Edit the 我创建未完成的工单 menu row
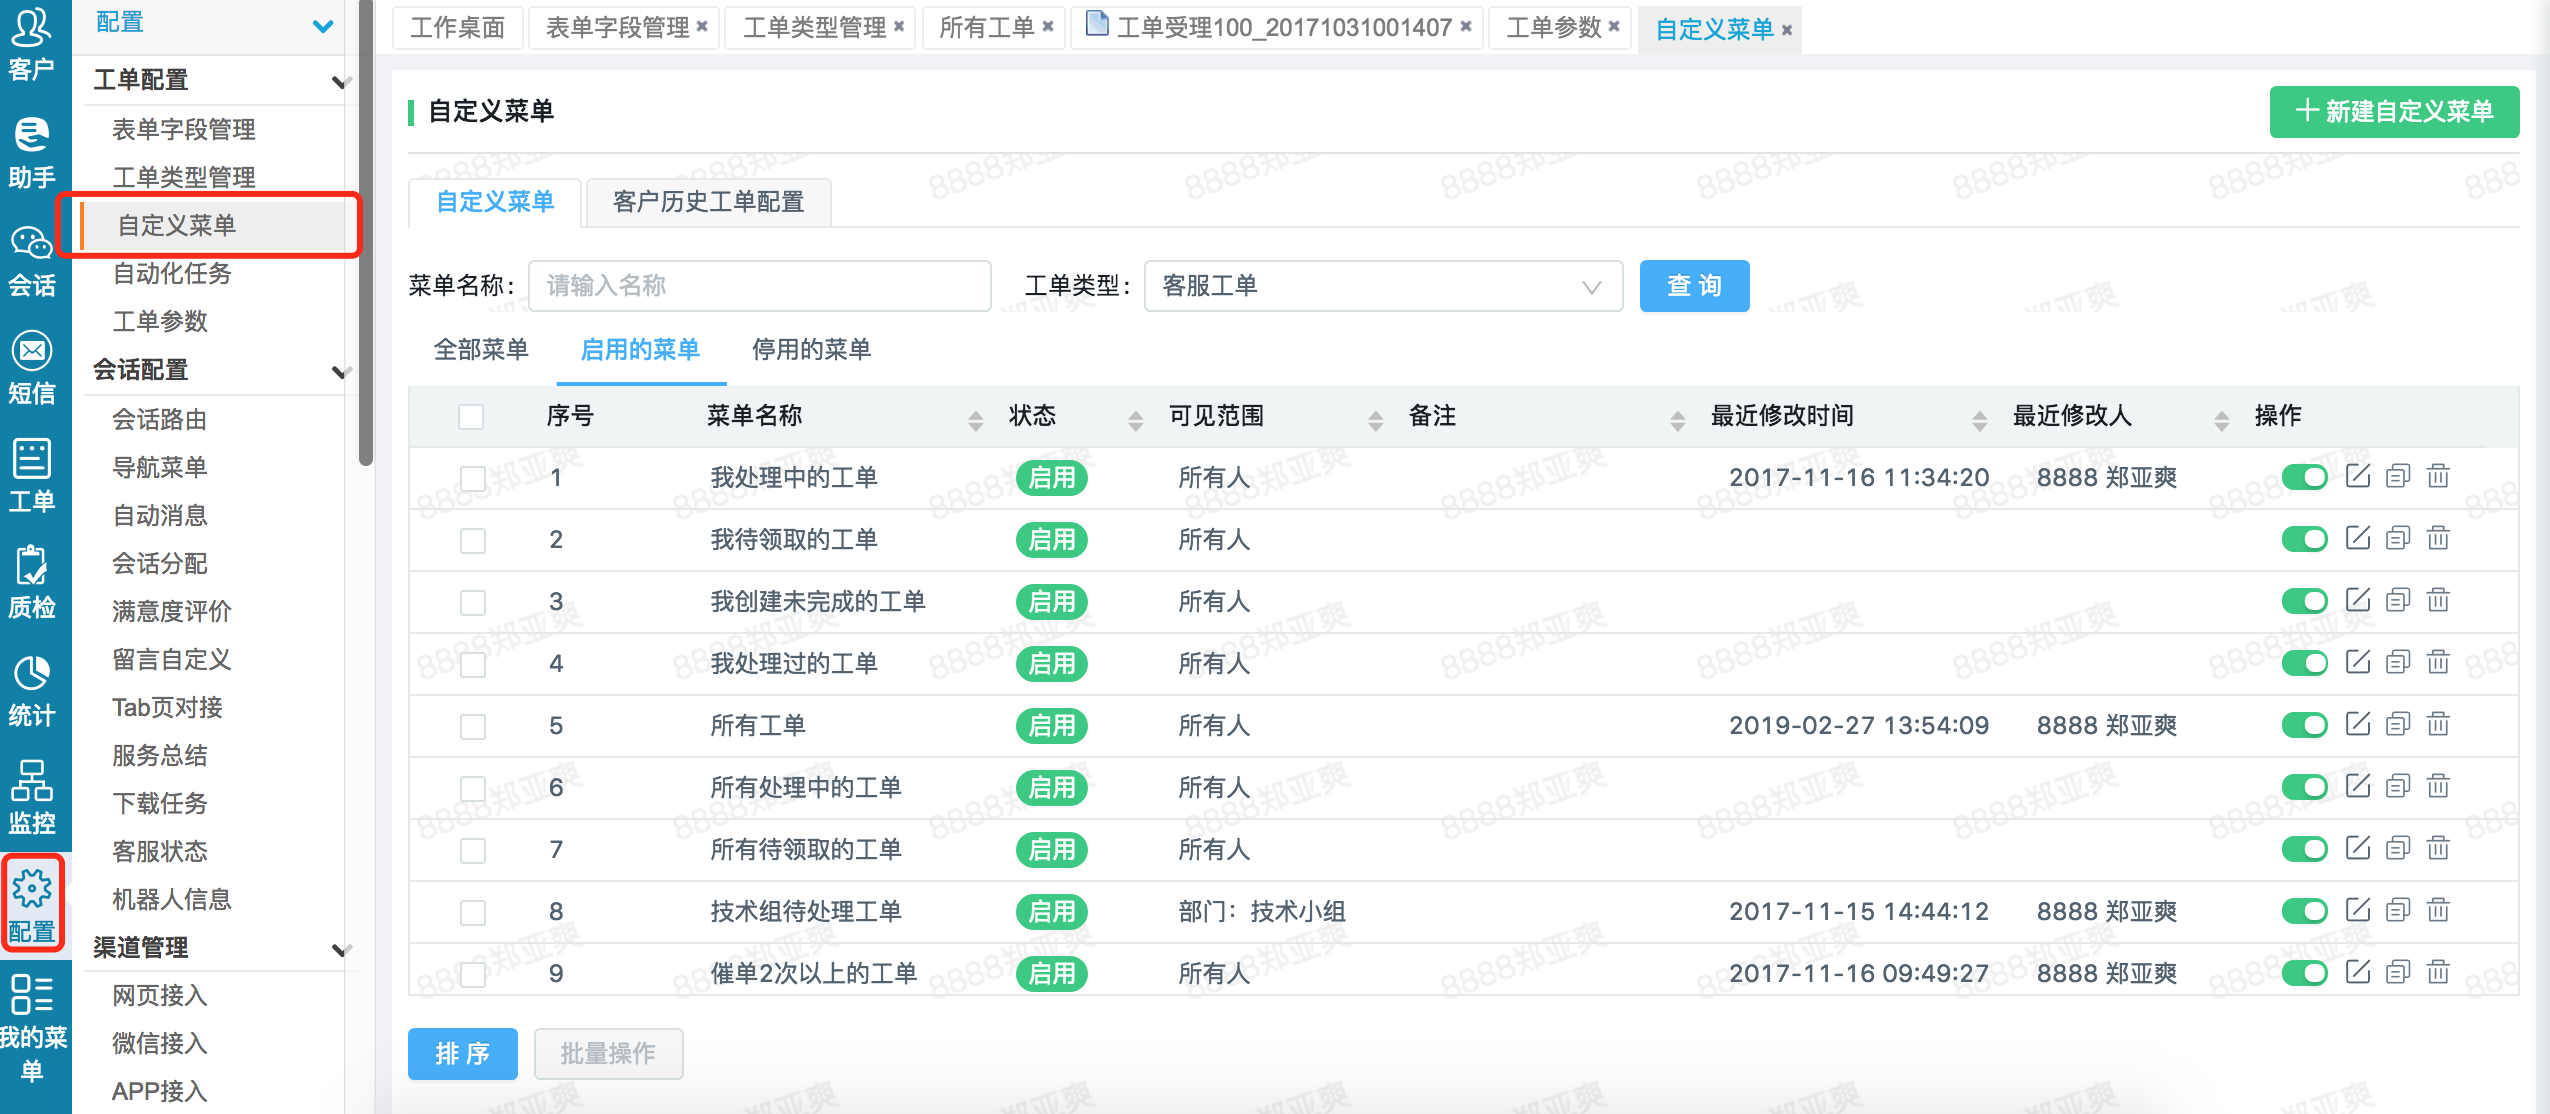2550x1114 pixels. pyautogui.click(x=2358, y=600)
